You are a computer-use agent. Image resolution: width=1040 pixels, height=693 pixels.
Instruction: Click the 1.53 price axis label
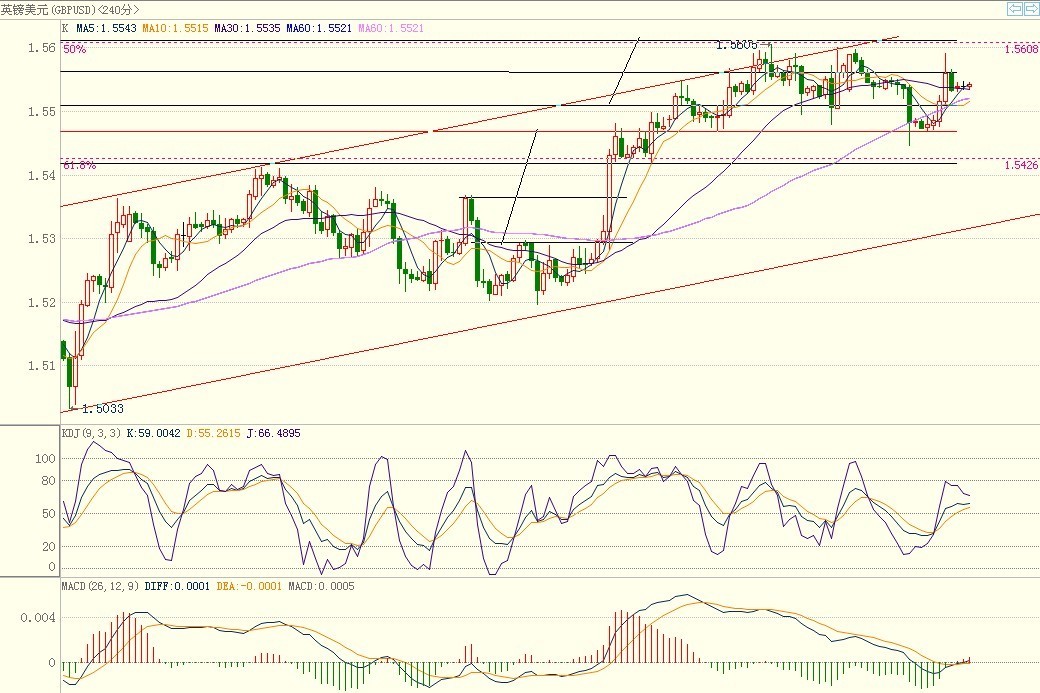pyautogui.click(x=41, y=238)
